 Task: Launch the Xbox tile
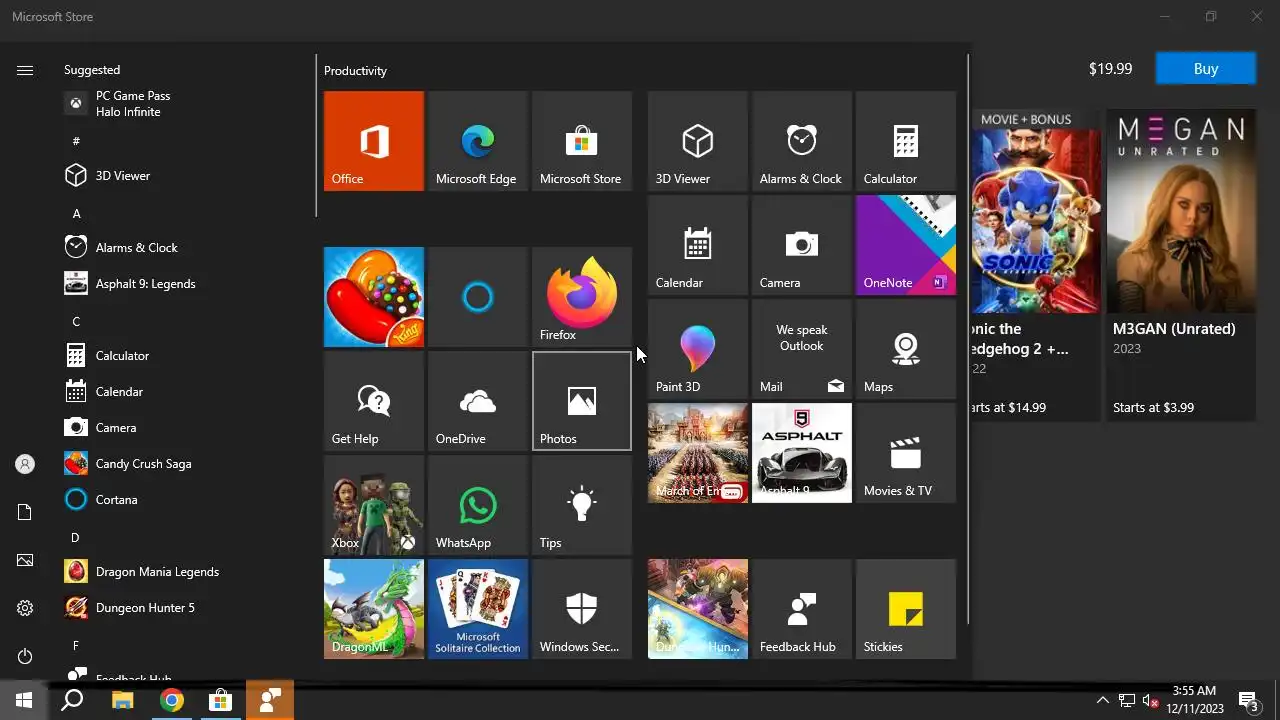click(x=374, y=505)
